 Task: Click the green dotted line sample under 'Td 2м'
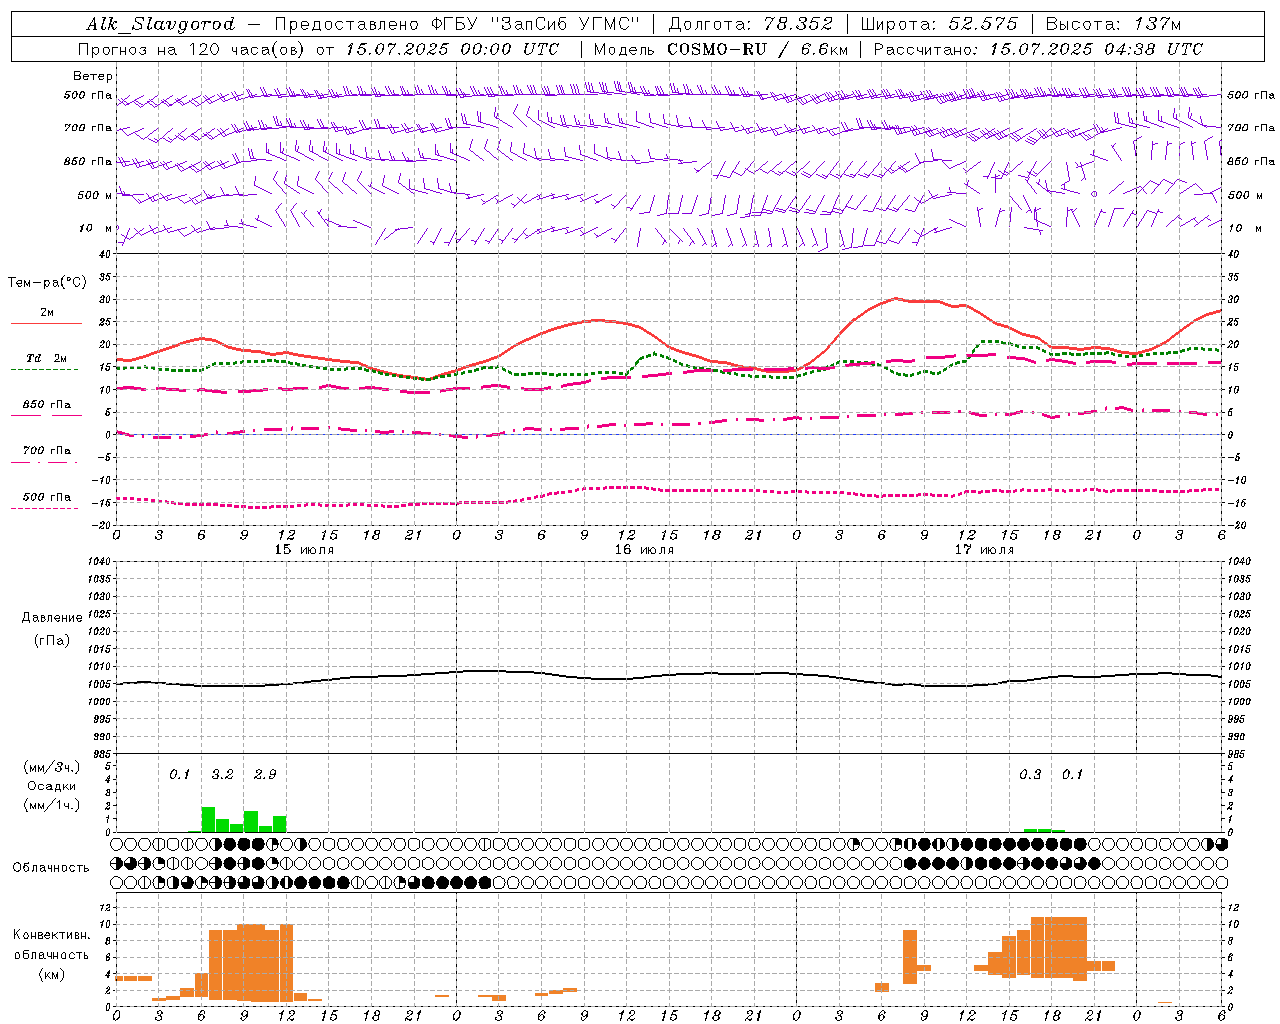pos(44,370)
